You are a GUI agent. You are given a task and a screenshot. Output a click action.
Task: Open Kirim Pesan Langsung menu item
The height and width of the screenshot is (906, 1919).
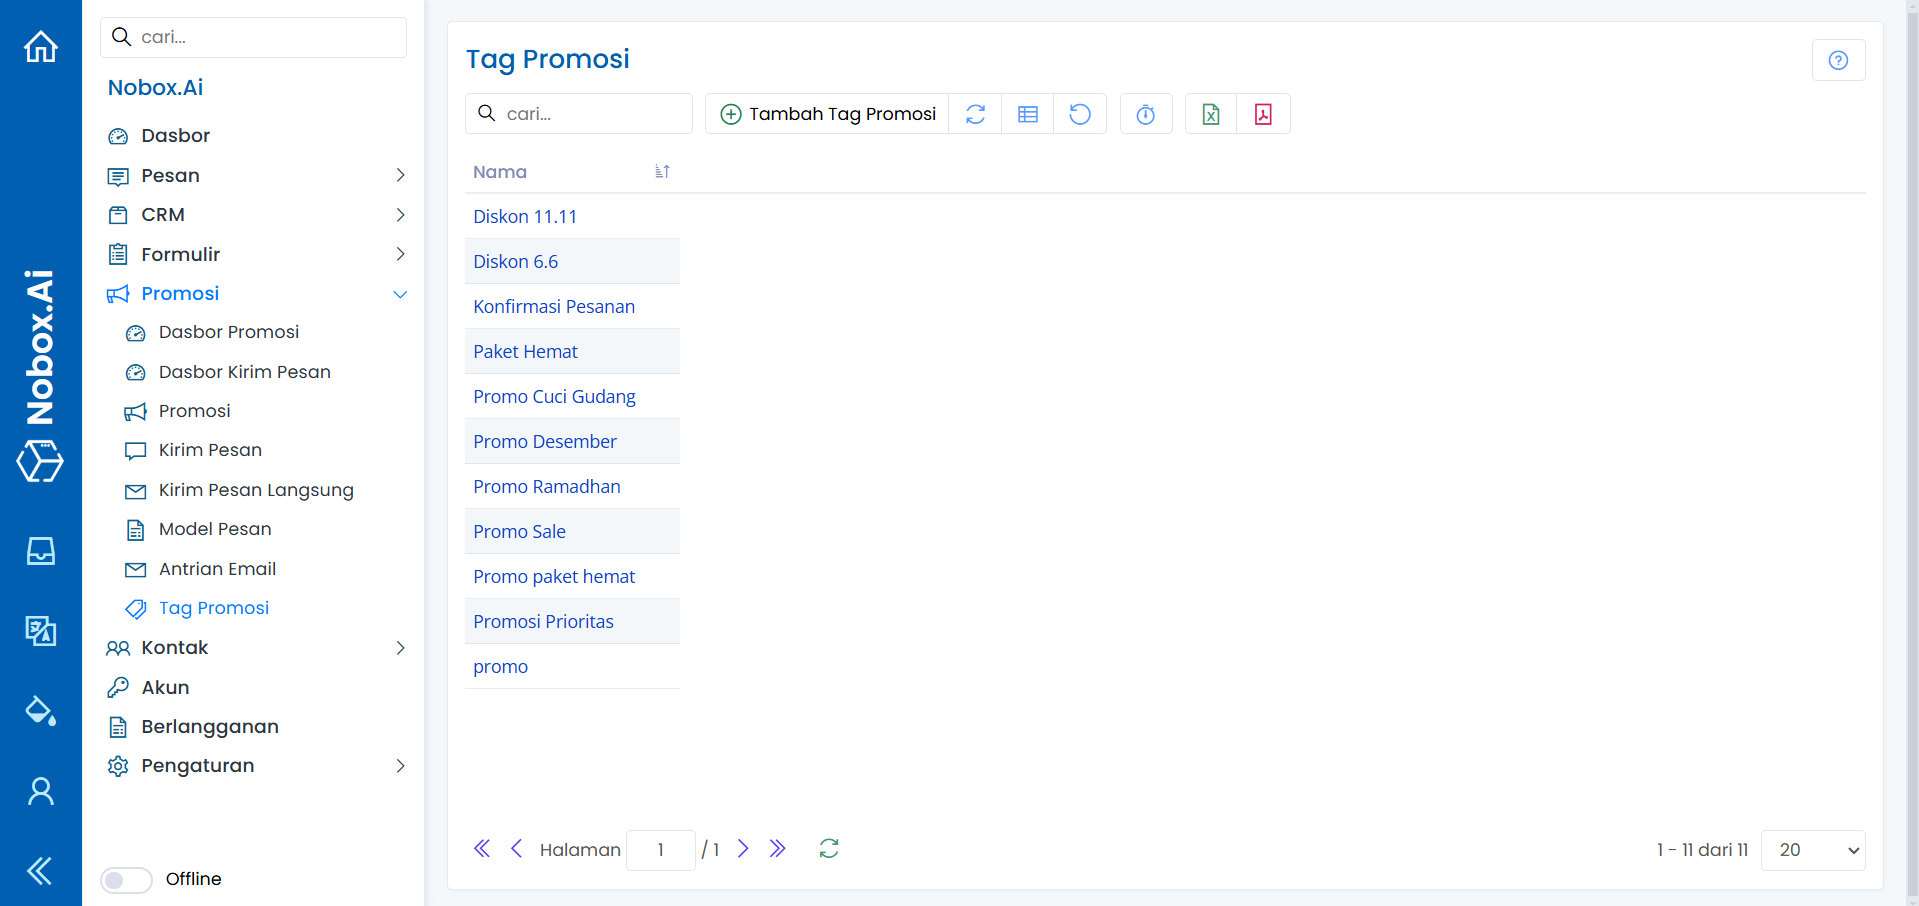256,490
